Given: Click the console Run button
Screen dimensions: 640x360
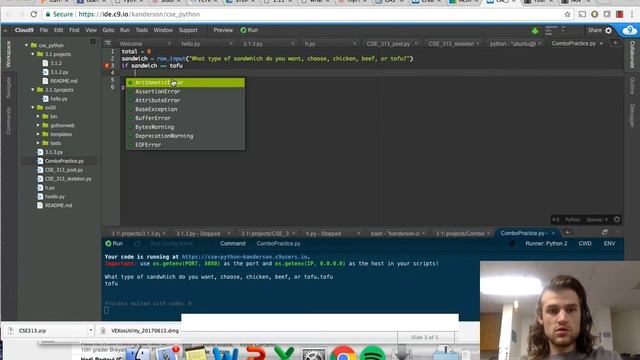Looking at the screenshot, I should click(114, 244).
